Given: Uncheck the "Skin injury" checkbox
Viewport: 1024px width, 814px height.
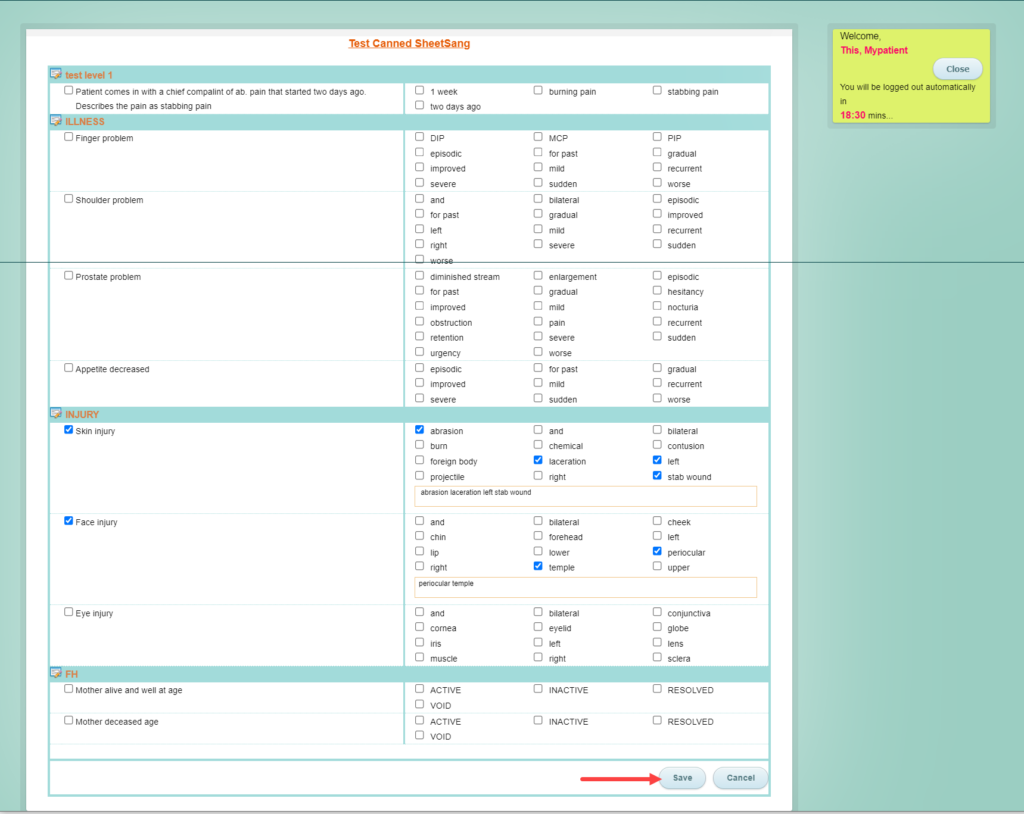Looking at the screenshot, I should 68,430.
